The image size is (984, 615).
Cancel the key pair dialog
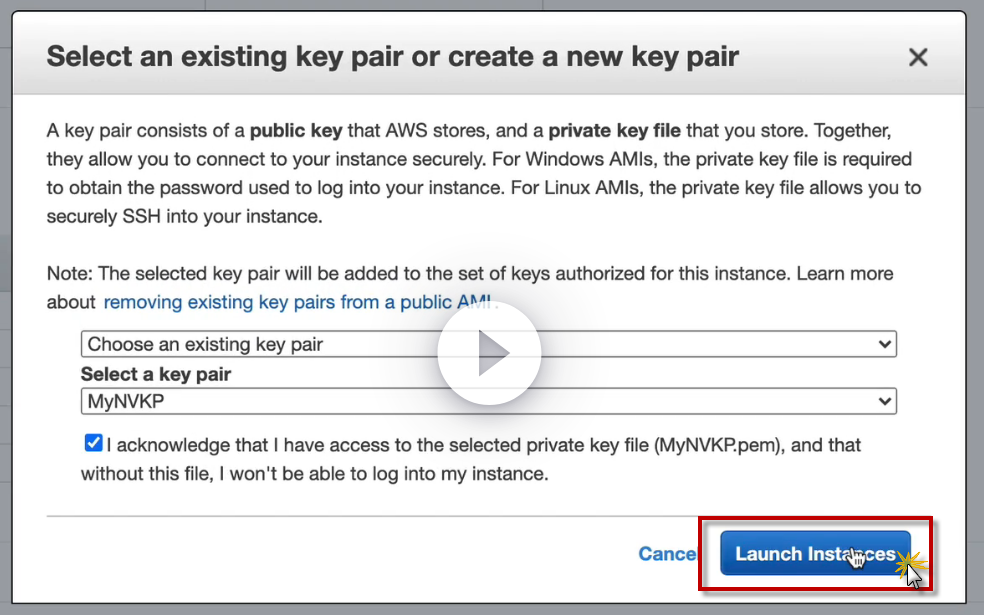[x=667, y=554]
